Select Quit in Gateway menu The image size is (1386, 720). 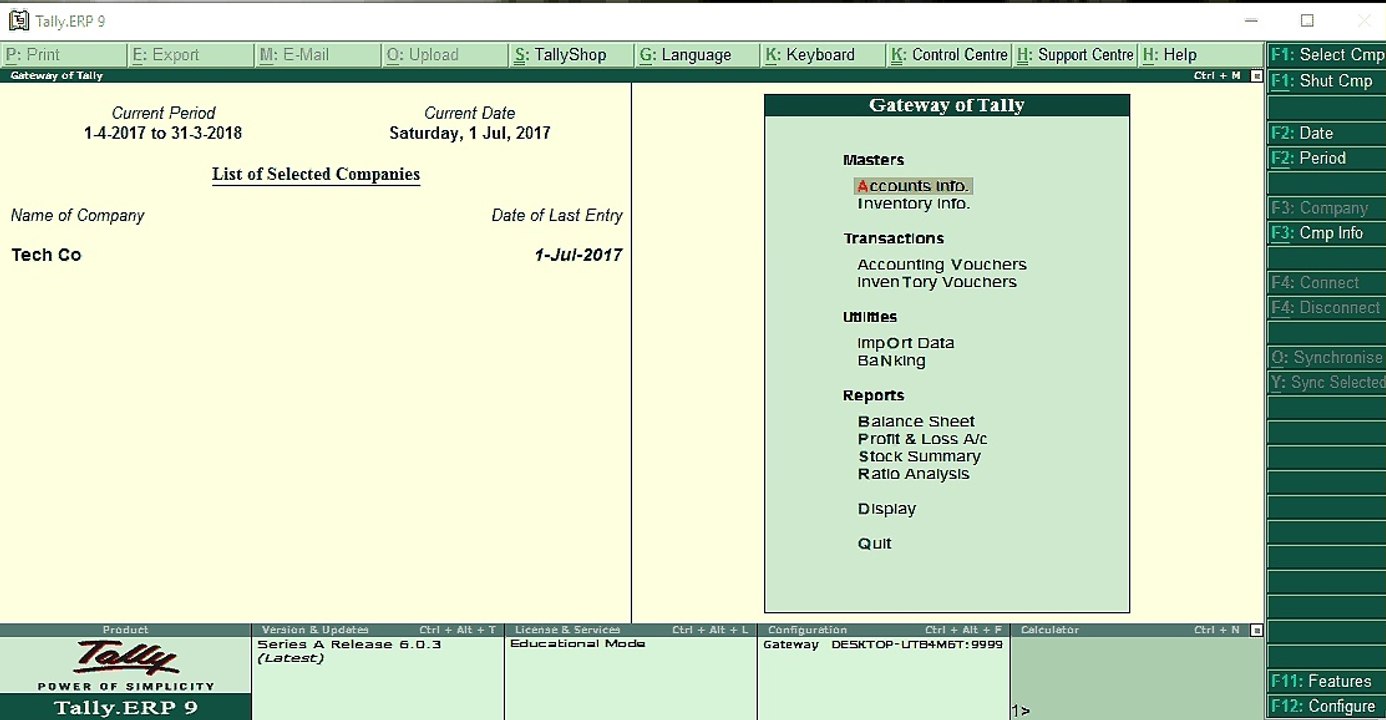tap(874, 544)
